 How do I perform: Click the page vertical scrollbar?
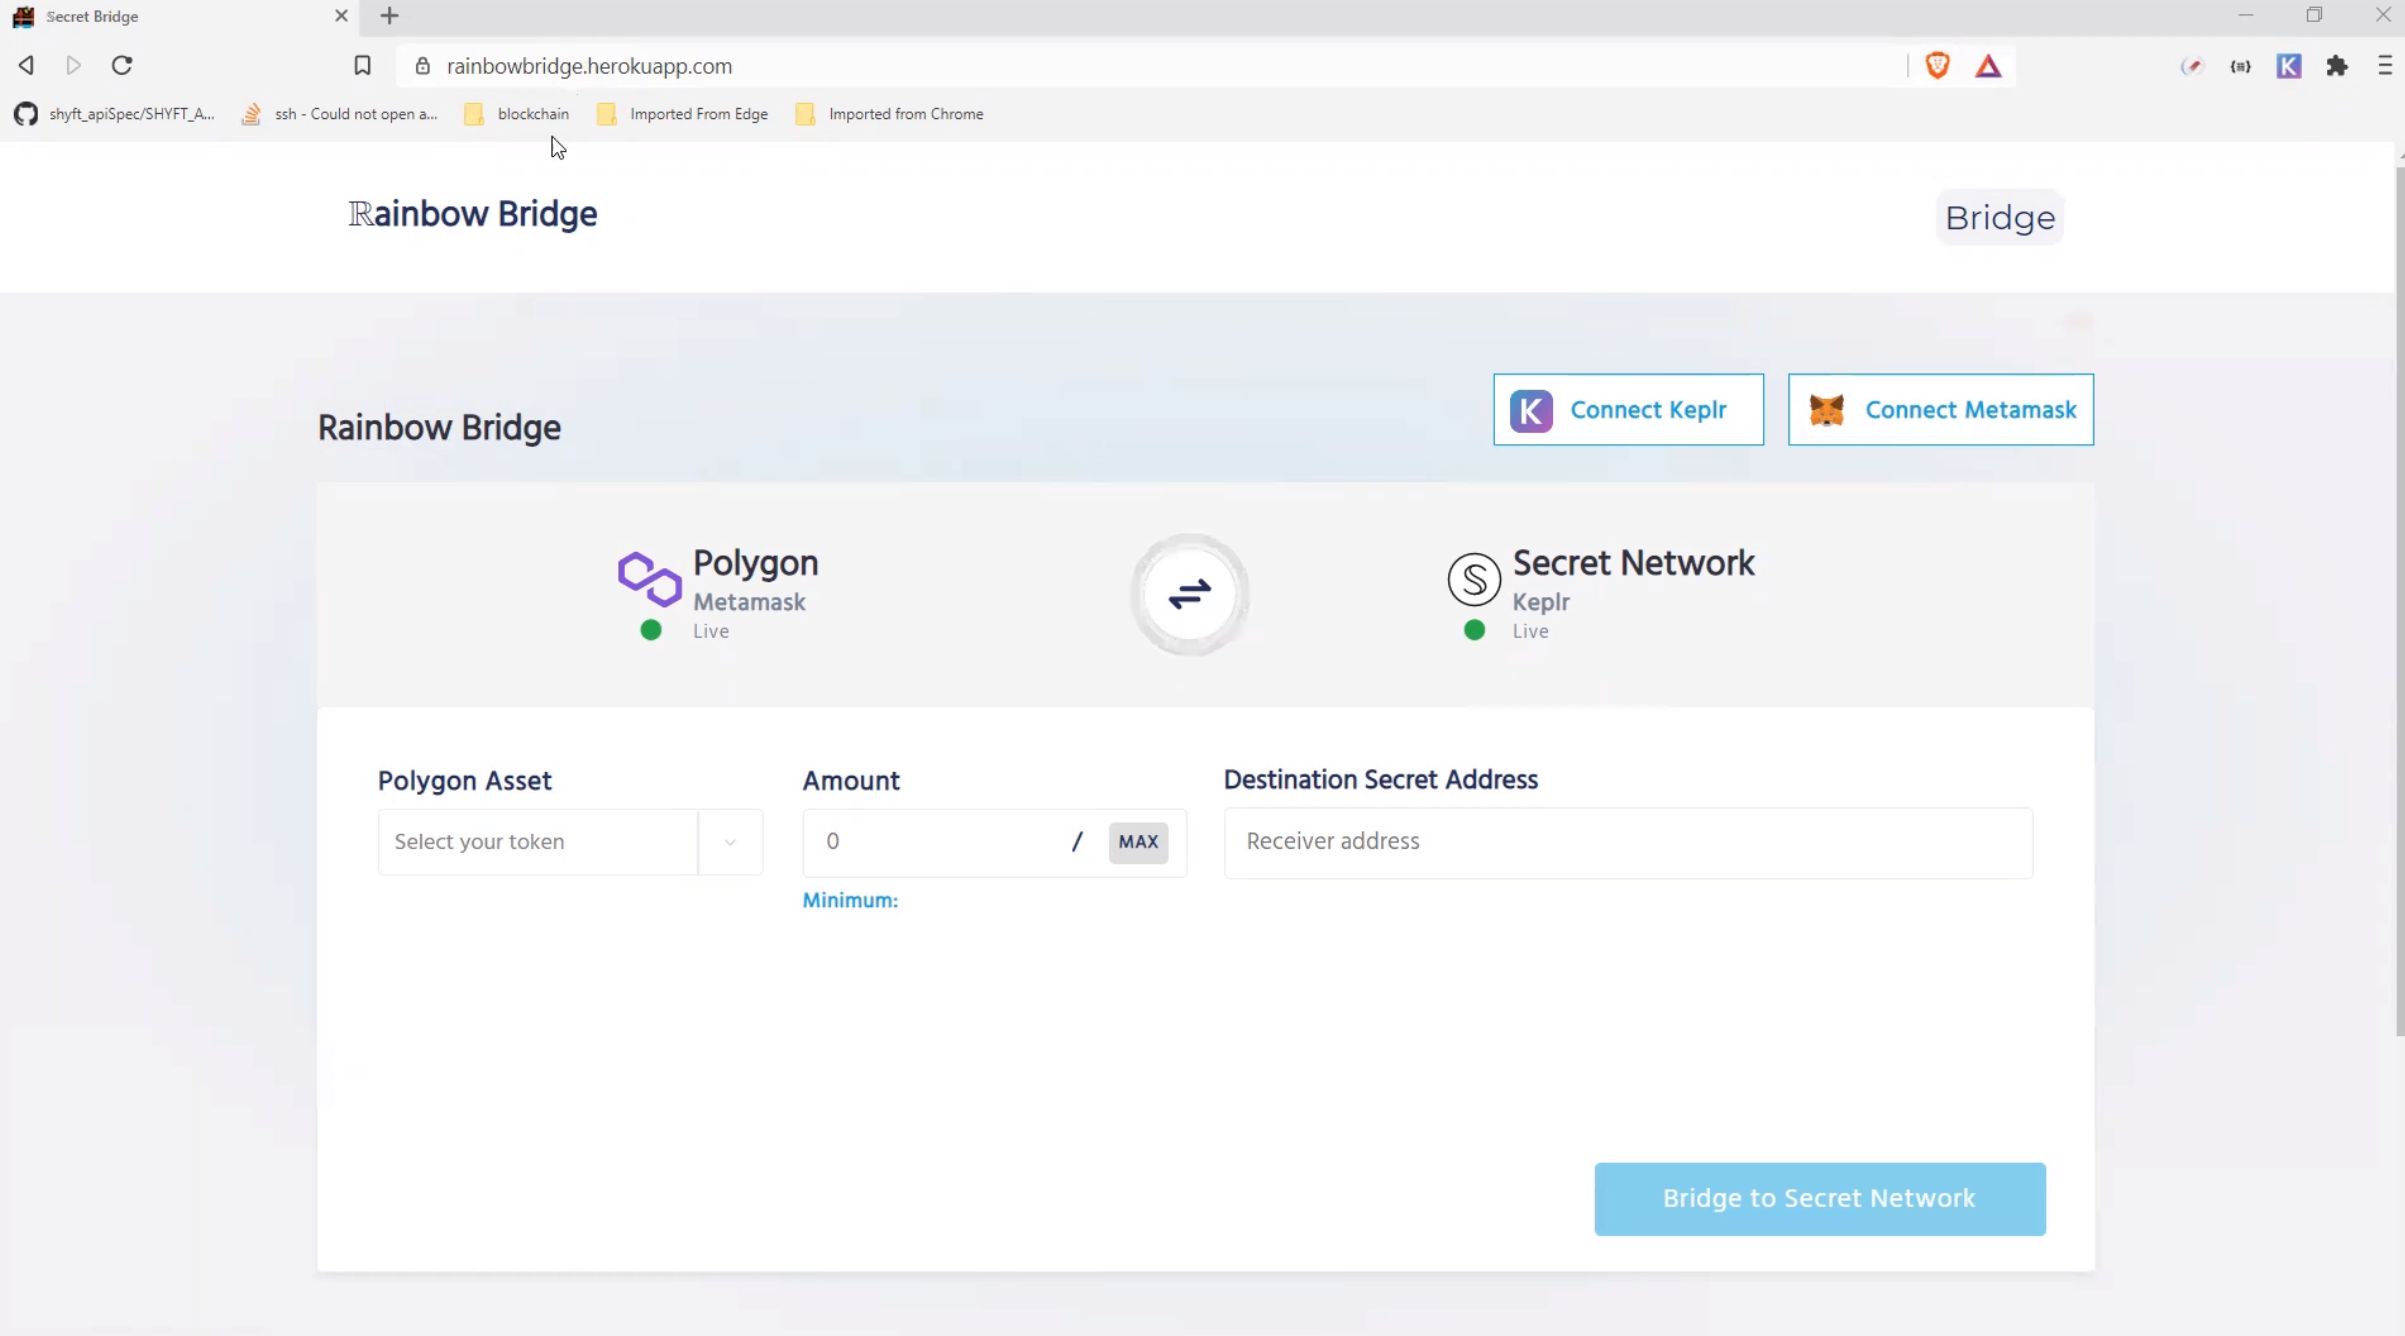pos(2399,600)
